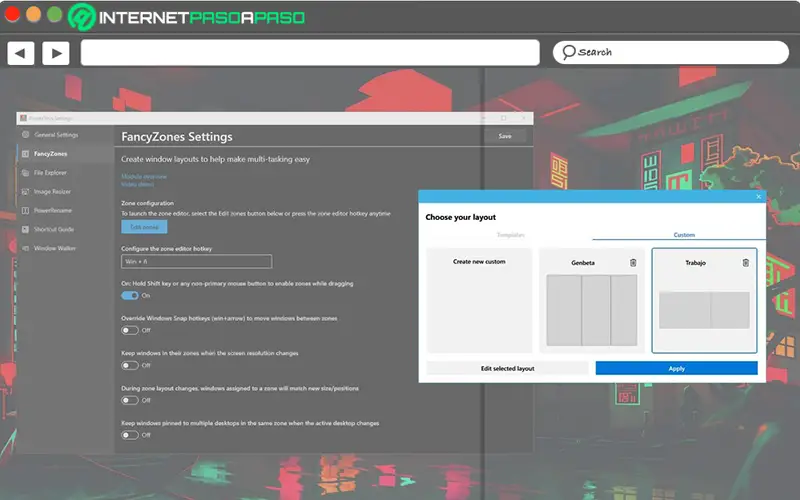Delete the Genbeta layout with trash icon
Screen dimensions: 800x500
tap(633, 263)
